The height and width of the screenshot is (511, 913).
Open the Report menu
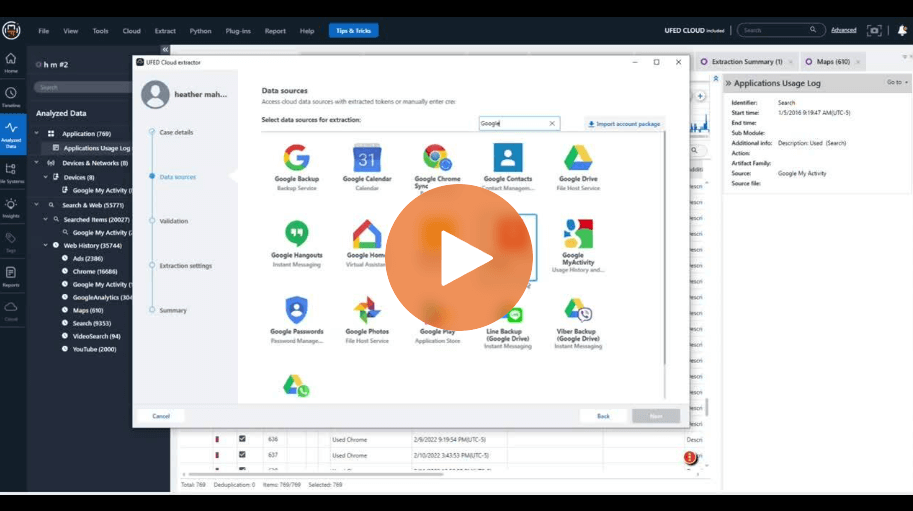(275, 31)
